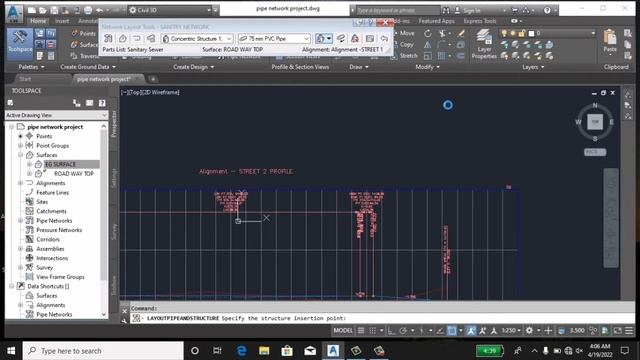
Task: Click the Open folder icon in quick access toolbar
Action: click(x=42, y=10)
